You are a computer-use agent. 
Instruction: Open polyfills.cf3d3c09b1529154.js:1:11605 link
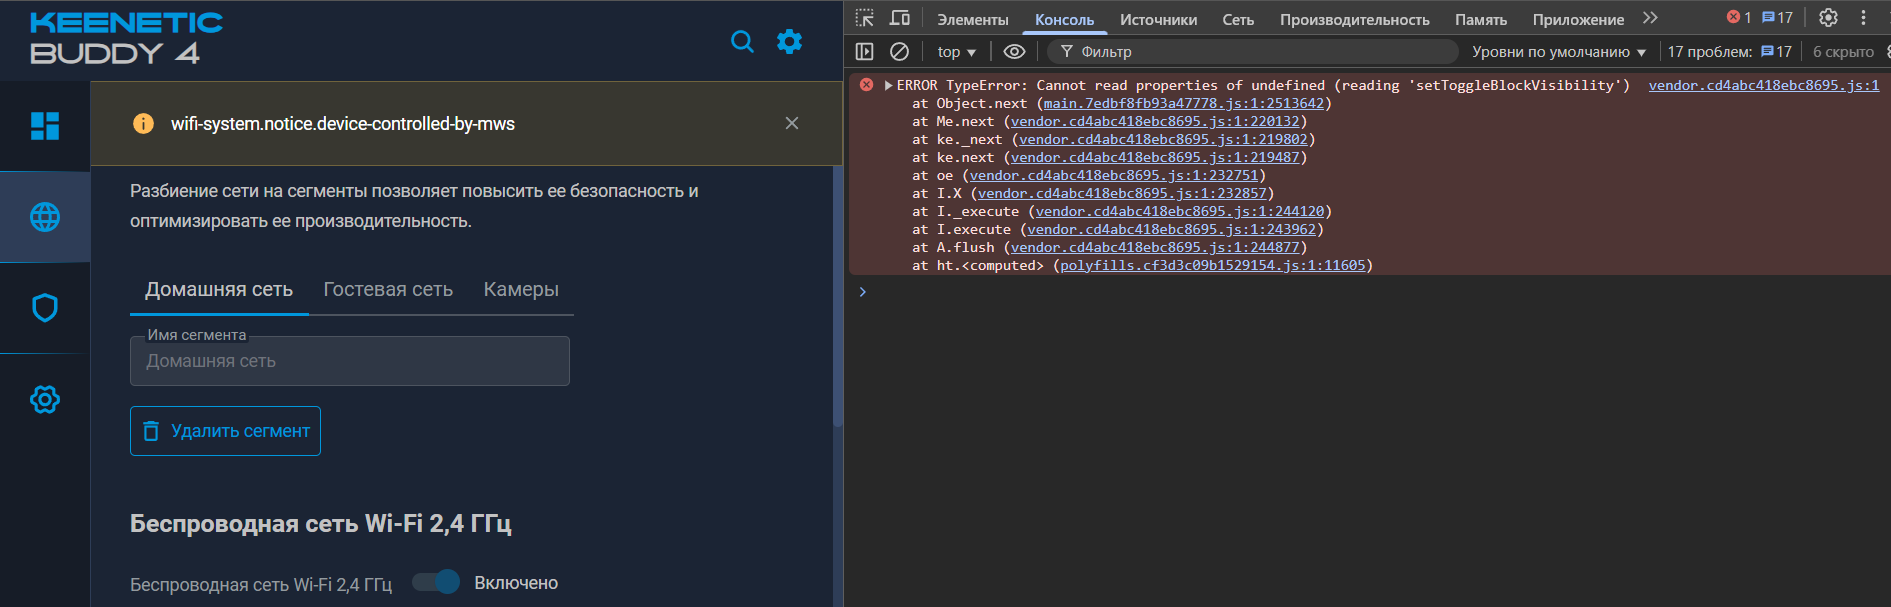[x=1213, y=265]
